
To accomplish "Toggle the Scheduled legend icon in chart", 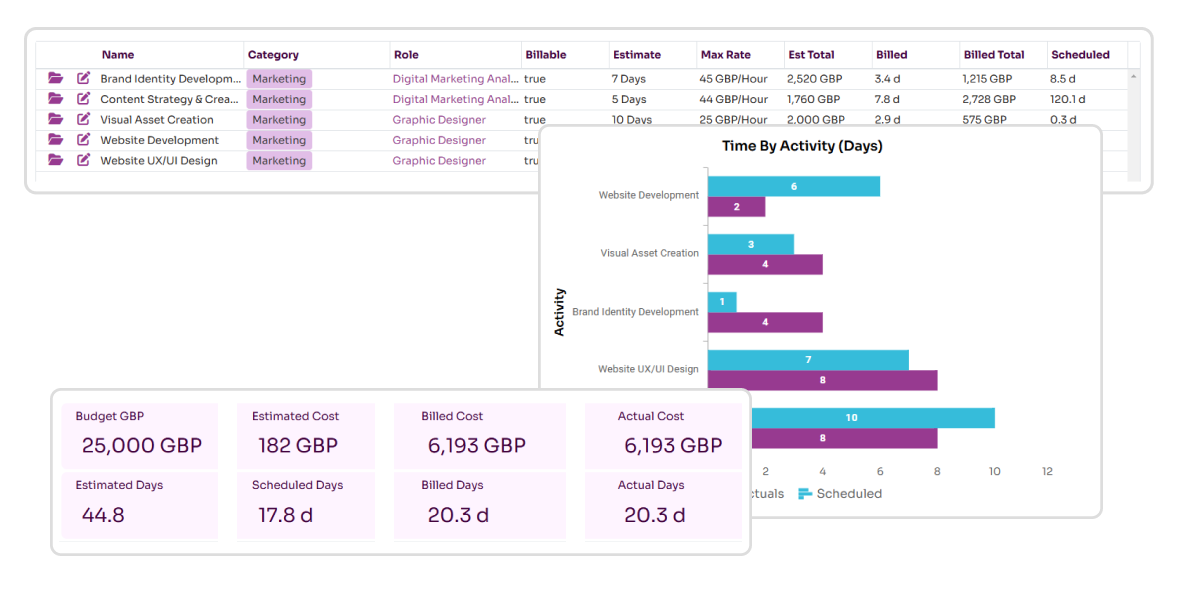I will (x=805, y=494).
